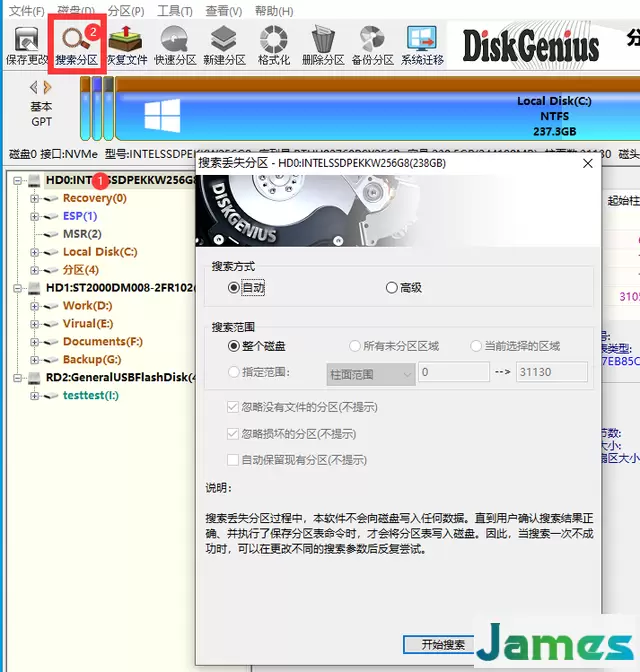Launch Quick Partition (快速分区)
The height and width of the screenshot is (672, 640).
point(175,45)
